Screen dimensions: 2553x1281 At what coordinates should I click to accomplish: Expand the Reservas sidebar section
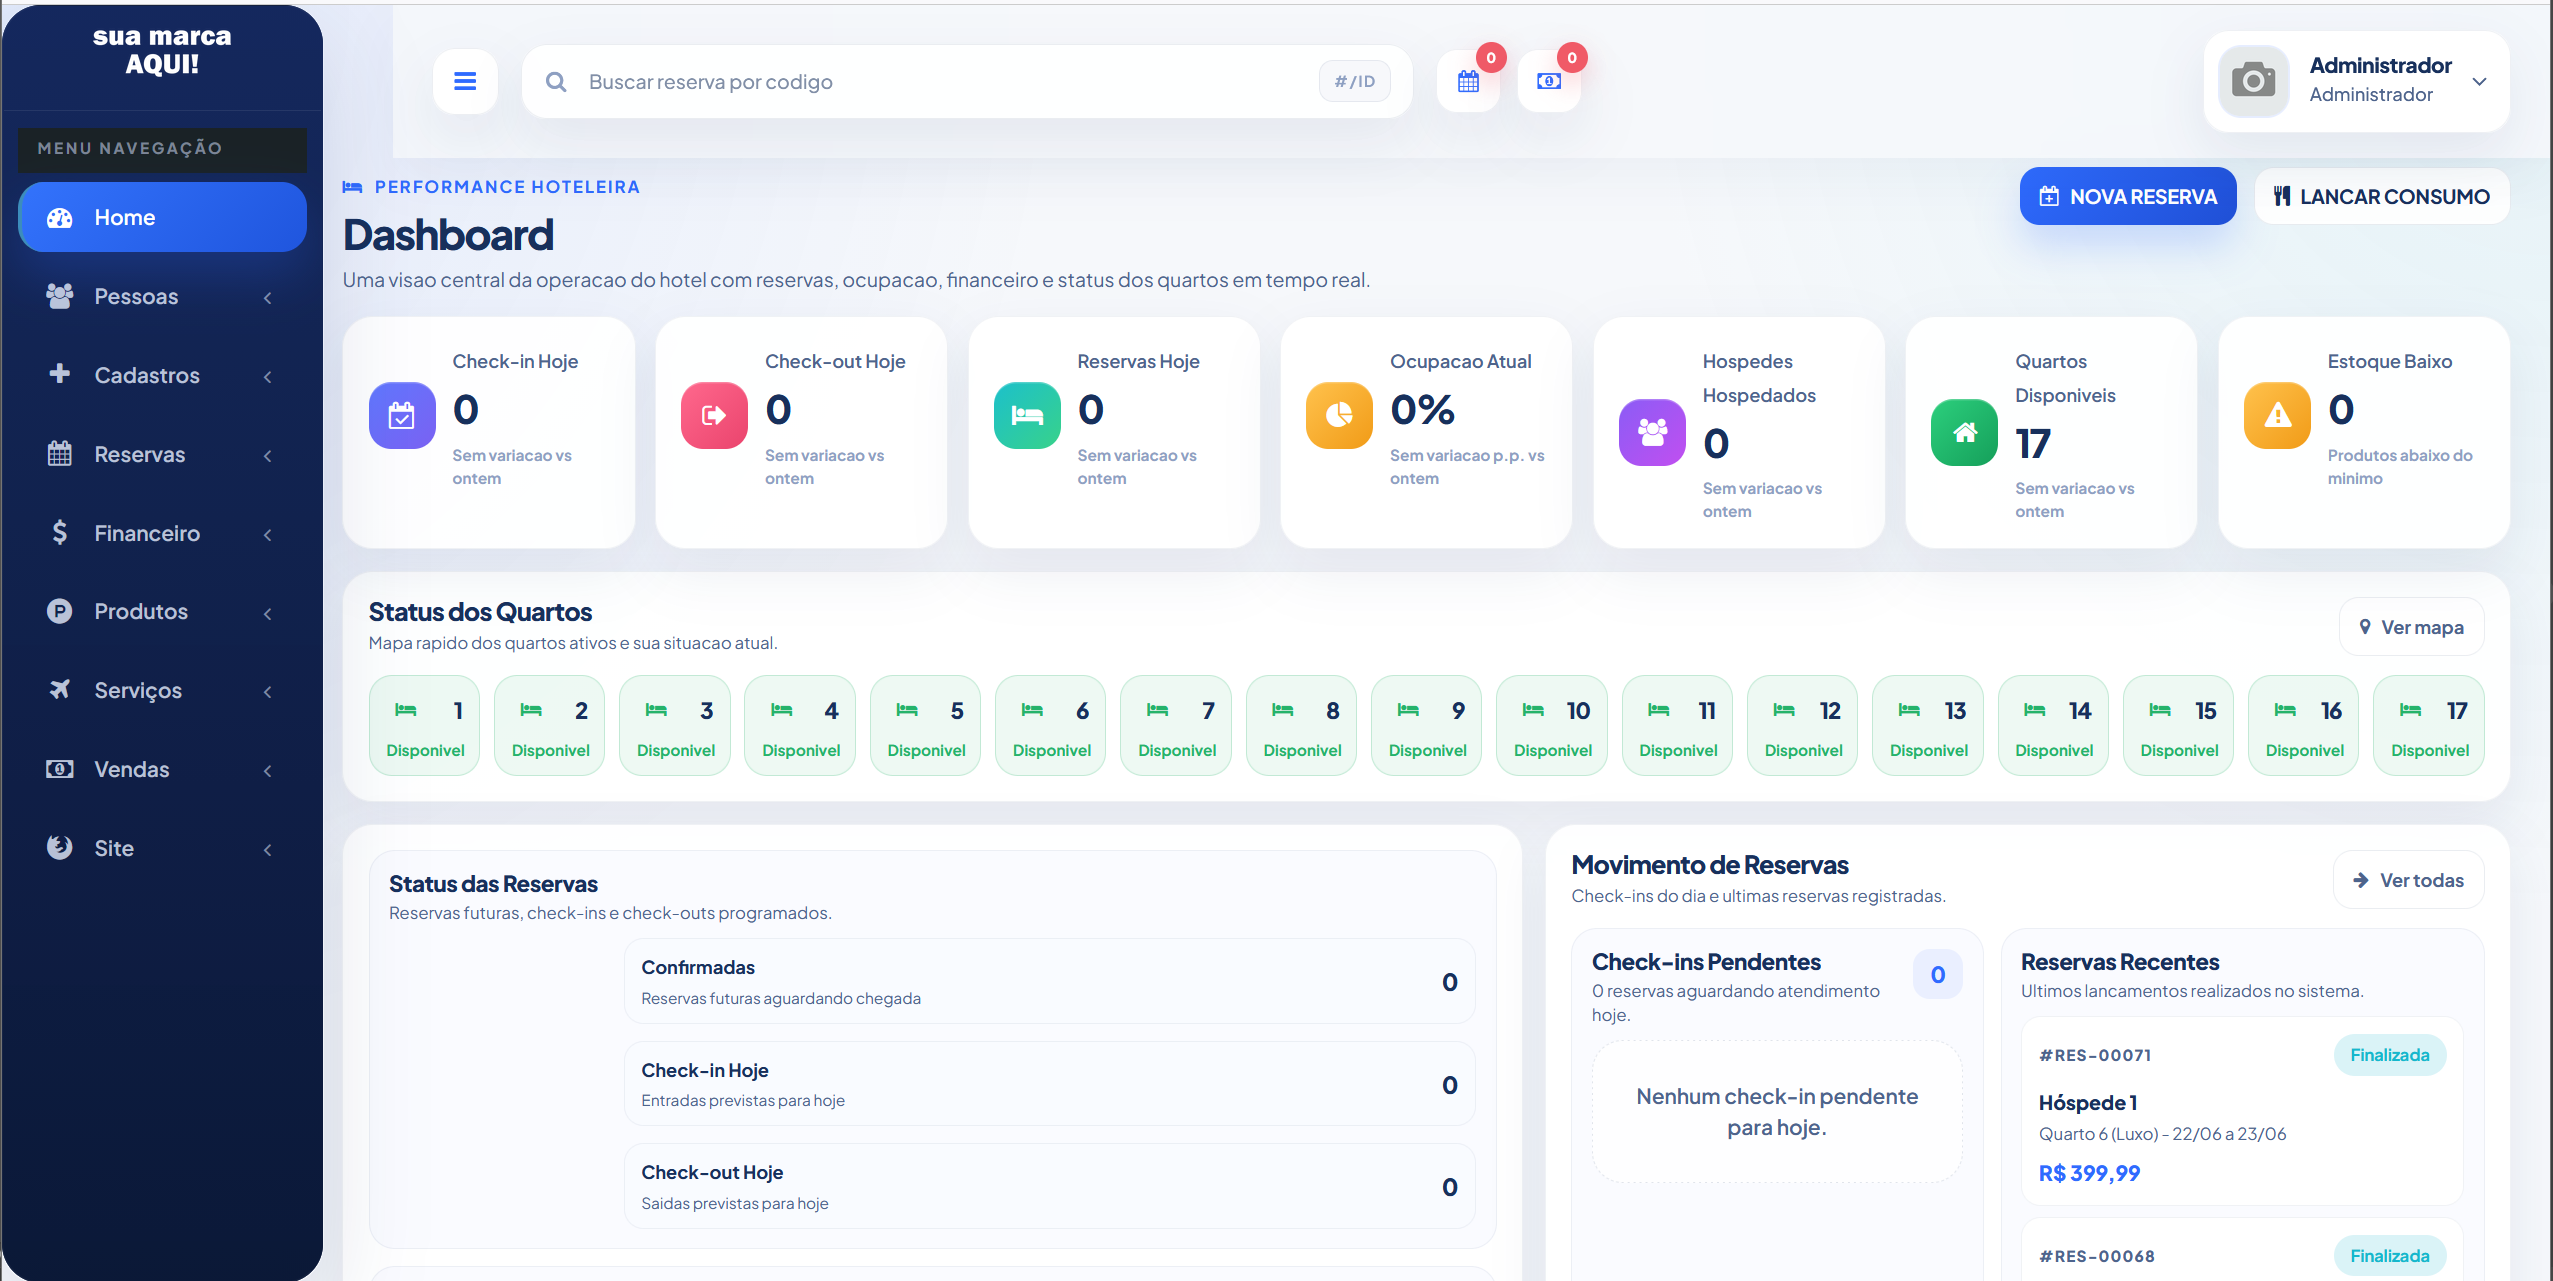(x=162, y=454)
